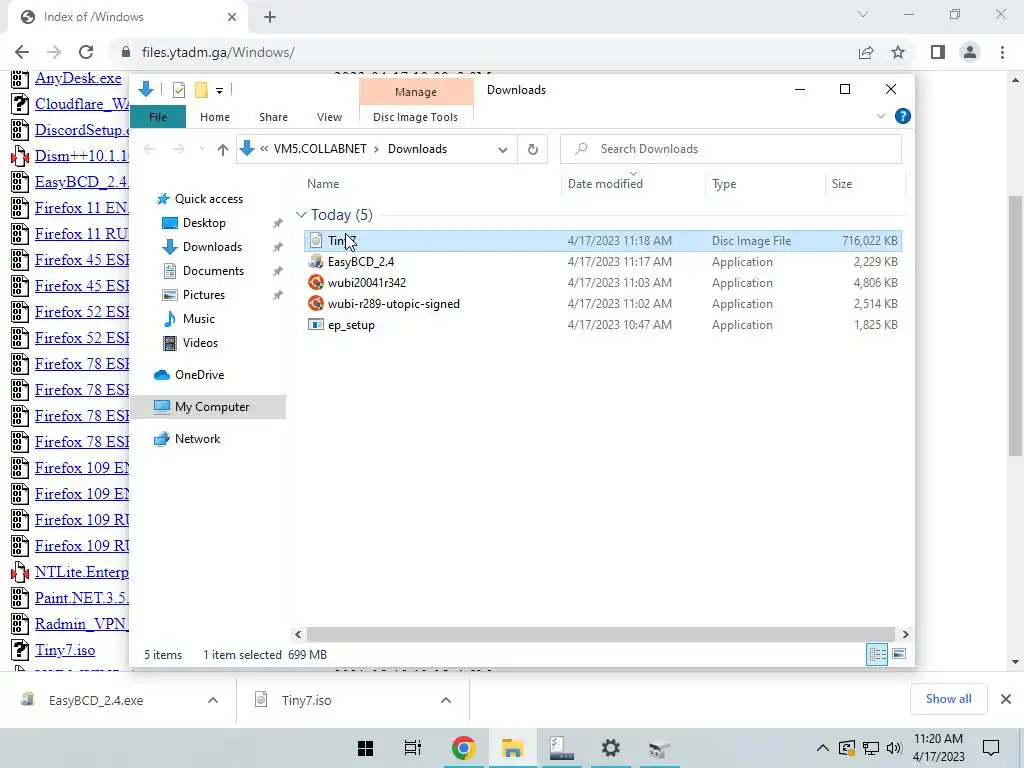Click Chrome share page icon
Image resolution: width=1024 pixels, height=768 pixels.
[x=866, y=52]
